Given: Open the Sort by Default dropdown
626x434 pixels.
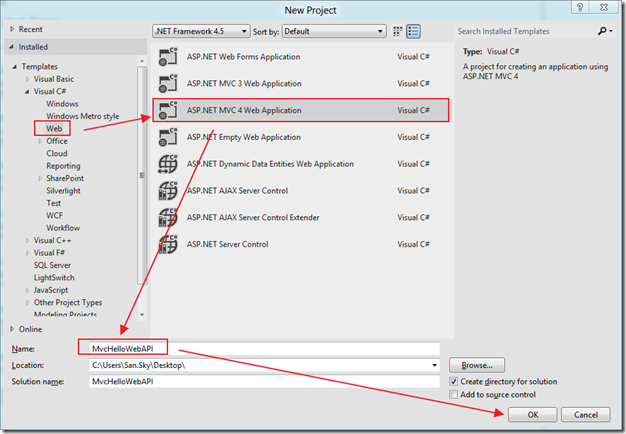Looking at the screenshot, I should (x=334, y=31).
